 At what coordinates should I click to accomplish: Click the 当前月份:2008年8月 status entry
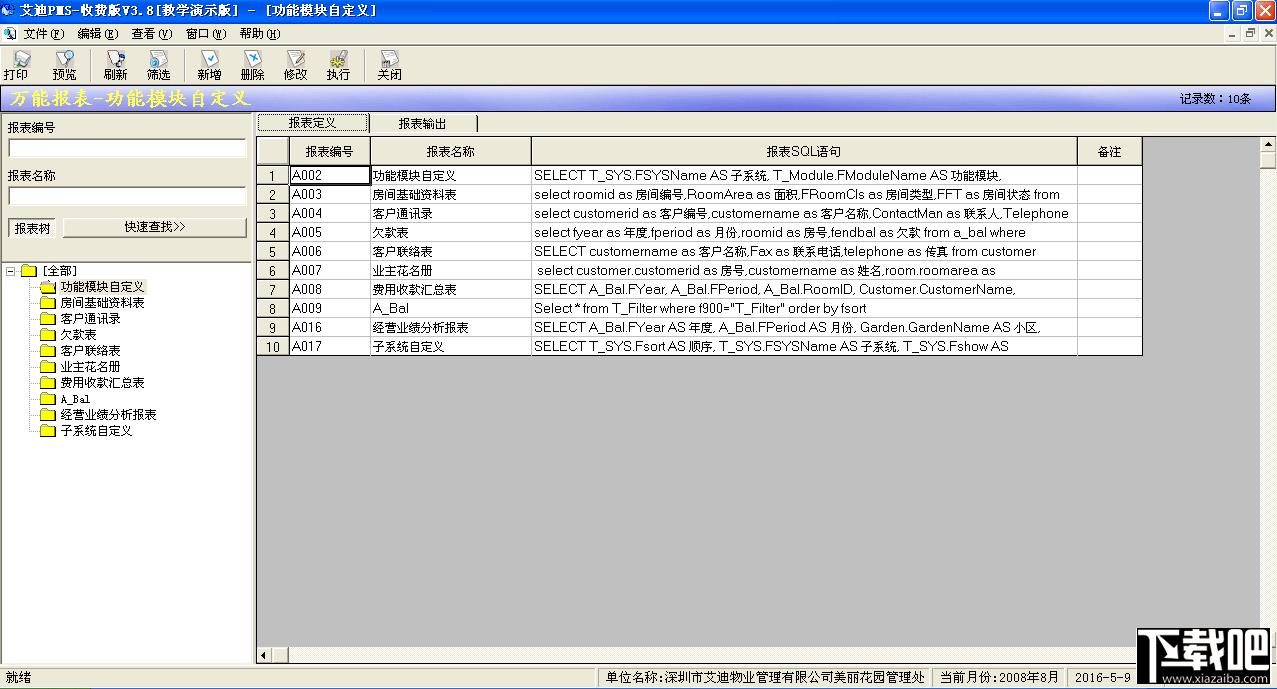click(999, 677)
